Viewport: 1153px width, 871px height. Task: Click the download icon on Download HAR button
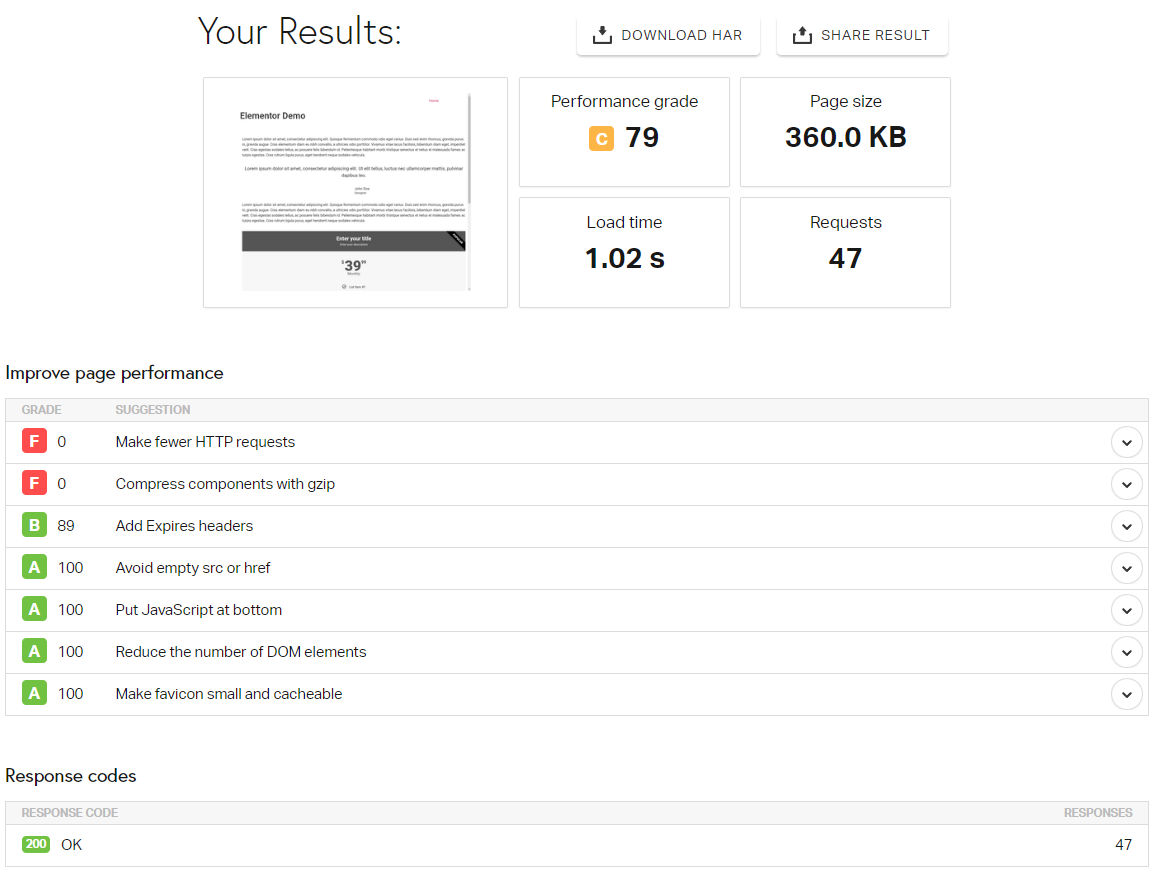pyautogui.click(x=601, y=34)
